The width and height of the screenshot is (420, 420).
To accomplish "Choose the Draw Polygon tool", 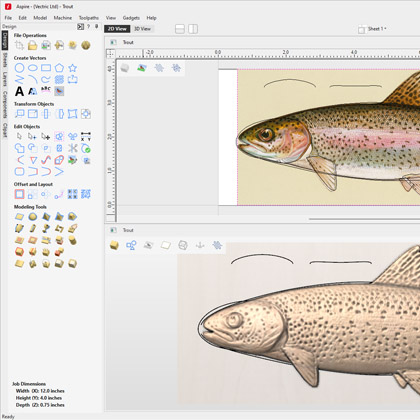I will click(59, 68).
